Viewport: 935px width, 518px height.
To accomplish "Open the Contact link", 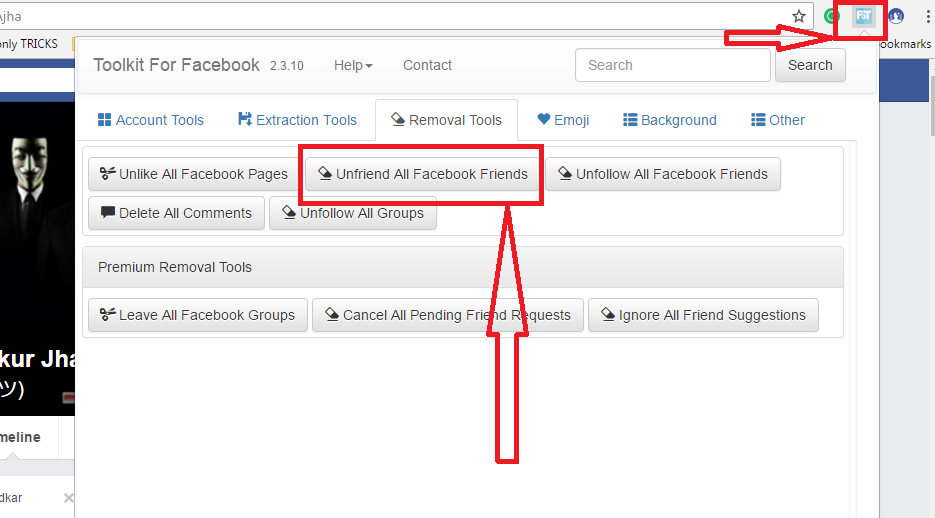I will (x=427, y=65).
